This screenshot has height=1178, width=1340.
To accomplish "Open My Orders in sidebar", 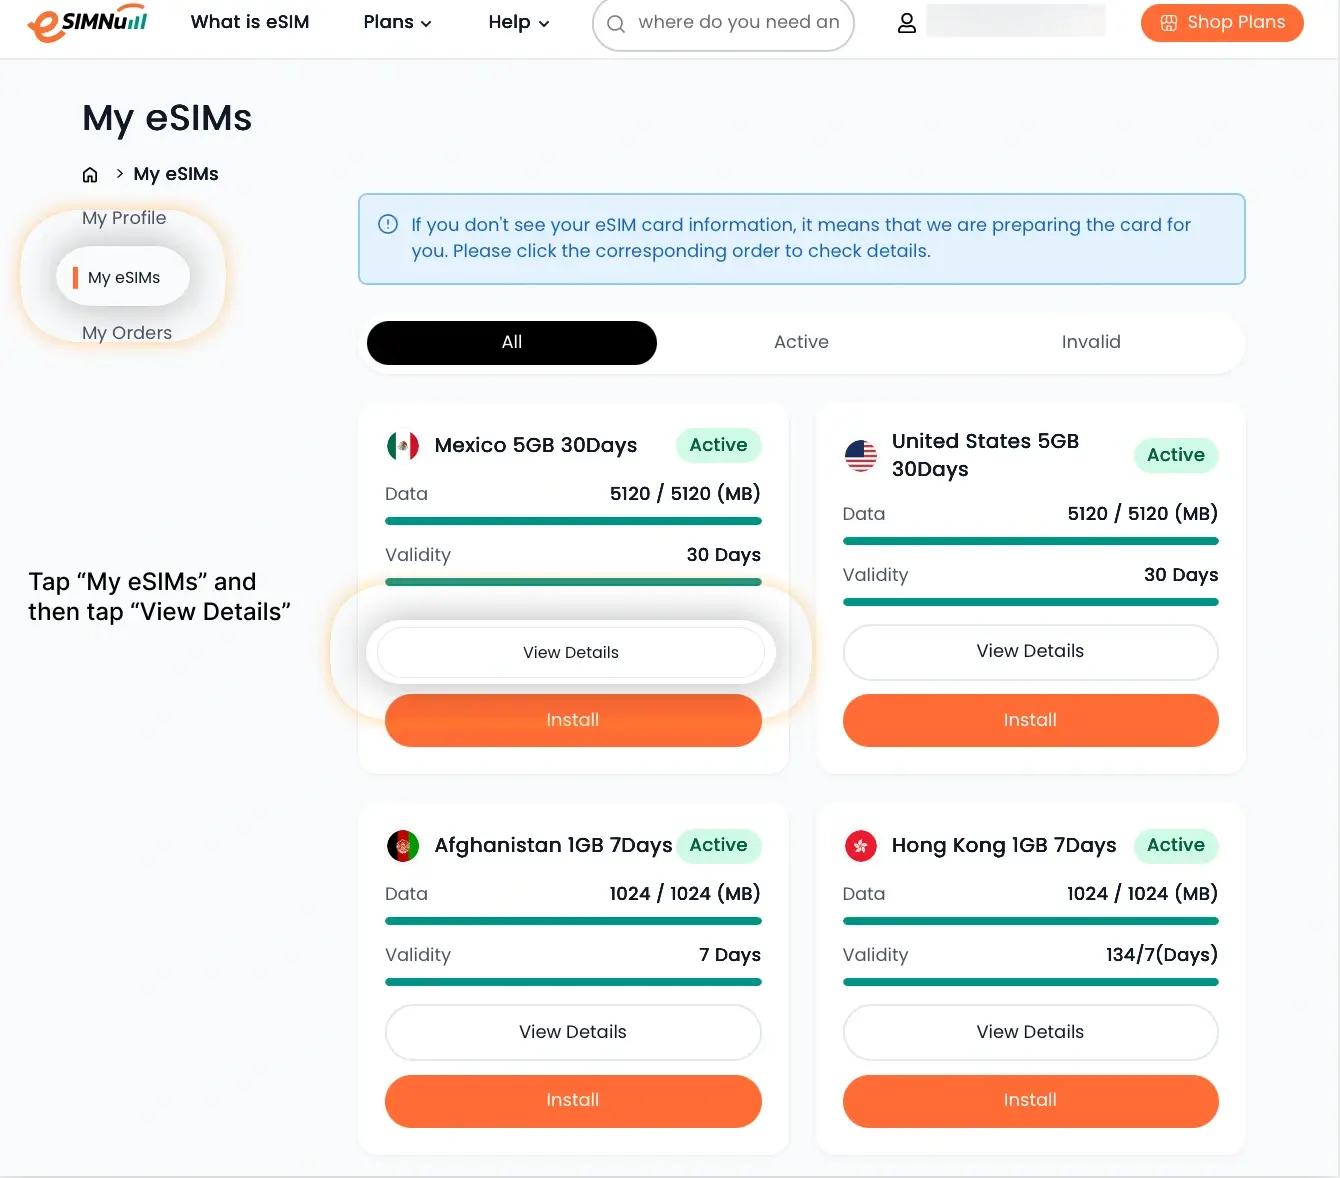I will [x=127, y=333].
